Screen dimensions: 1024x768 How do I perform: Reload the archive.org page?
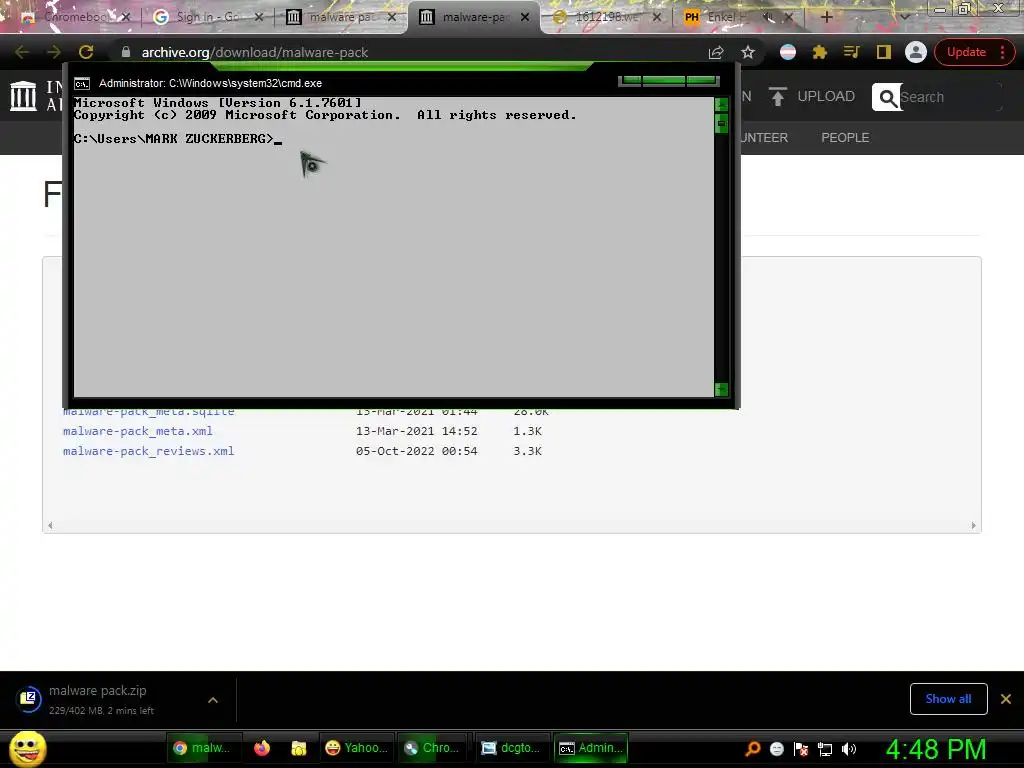86,52
